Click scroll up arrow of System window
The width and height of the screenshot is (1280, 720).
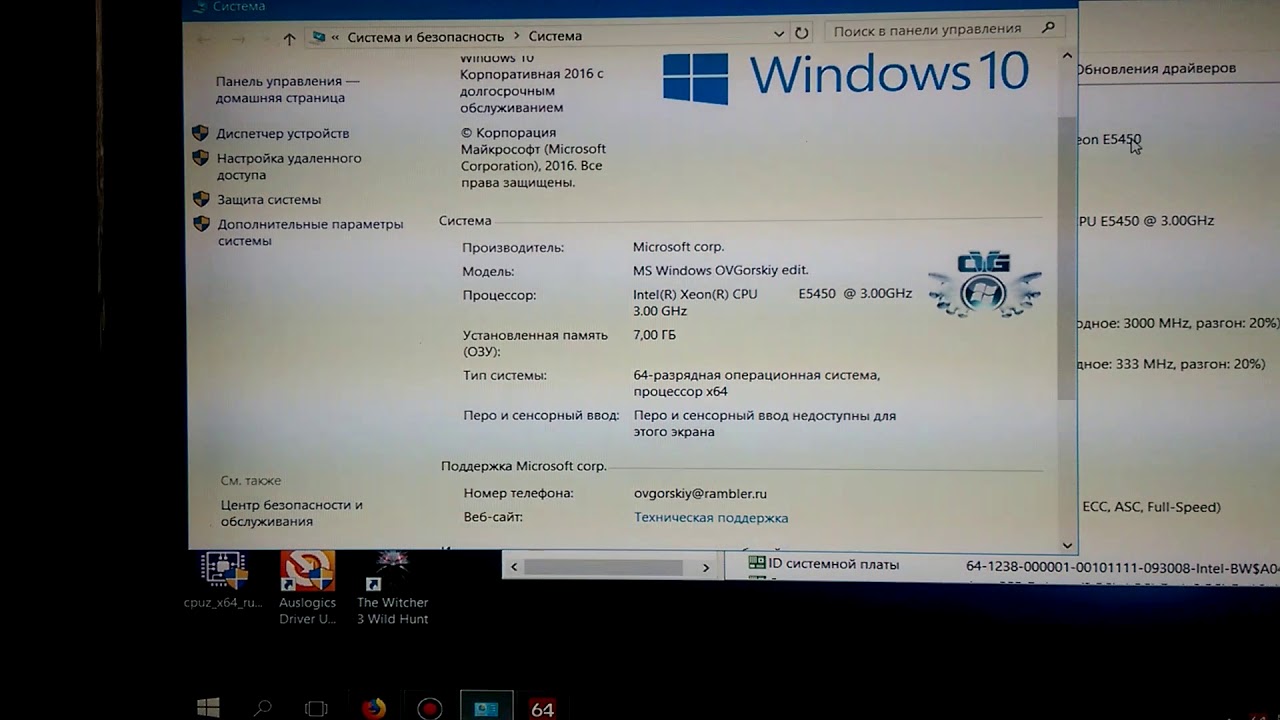[x=1067, y=56]
